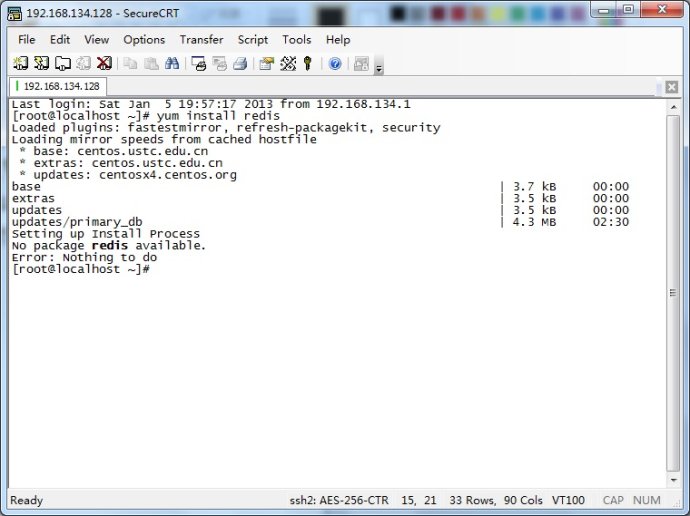Image resolution: width=690 pixels, height=516 pixels.
Task: Minimize the SecureCRT window
Action: (x=604, y=10)
